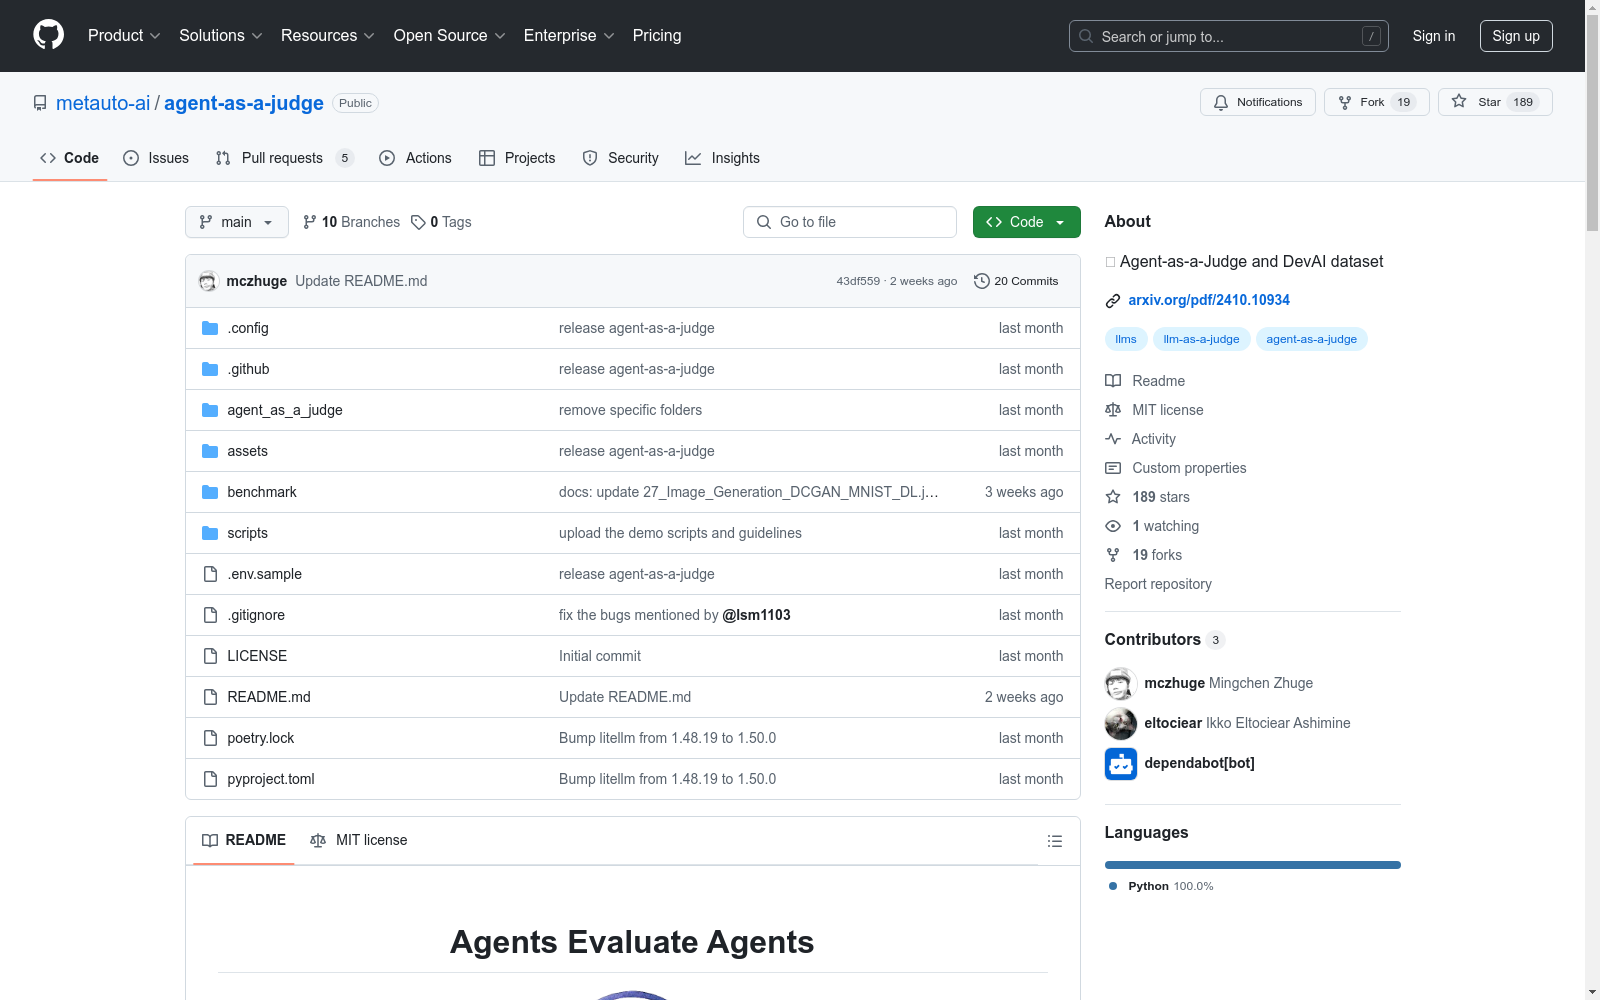Click the 19 forks icon
The height and width of the screenshot is (1000, 1600).
(1113, 555)
